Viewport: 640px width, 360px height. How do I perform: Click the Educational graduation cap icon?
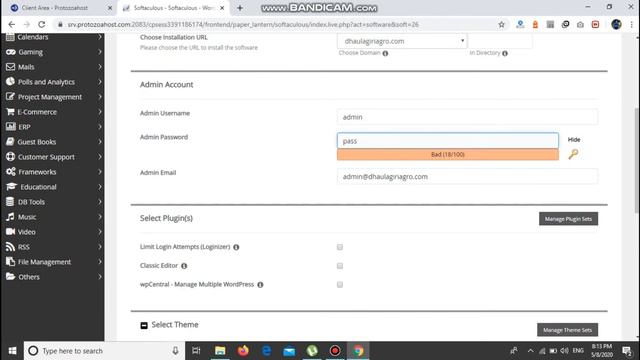(11, 187)
